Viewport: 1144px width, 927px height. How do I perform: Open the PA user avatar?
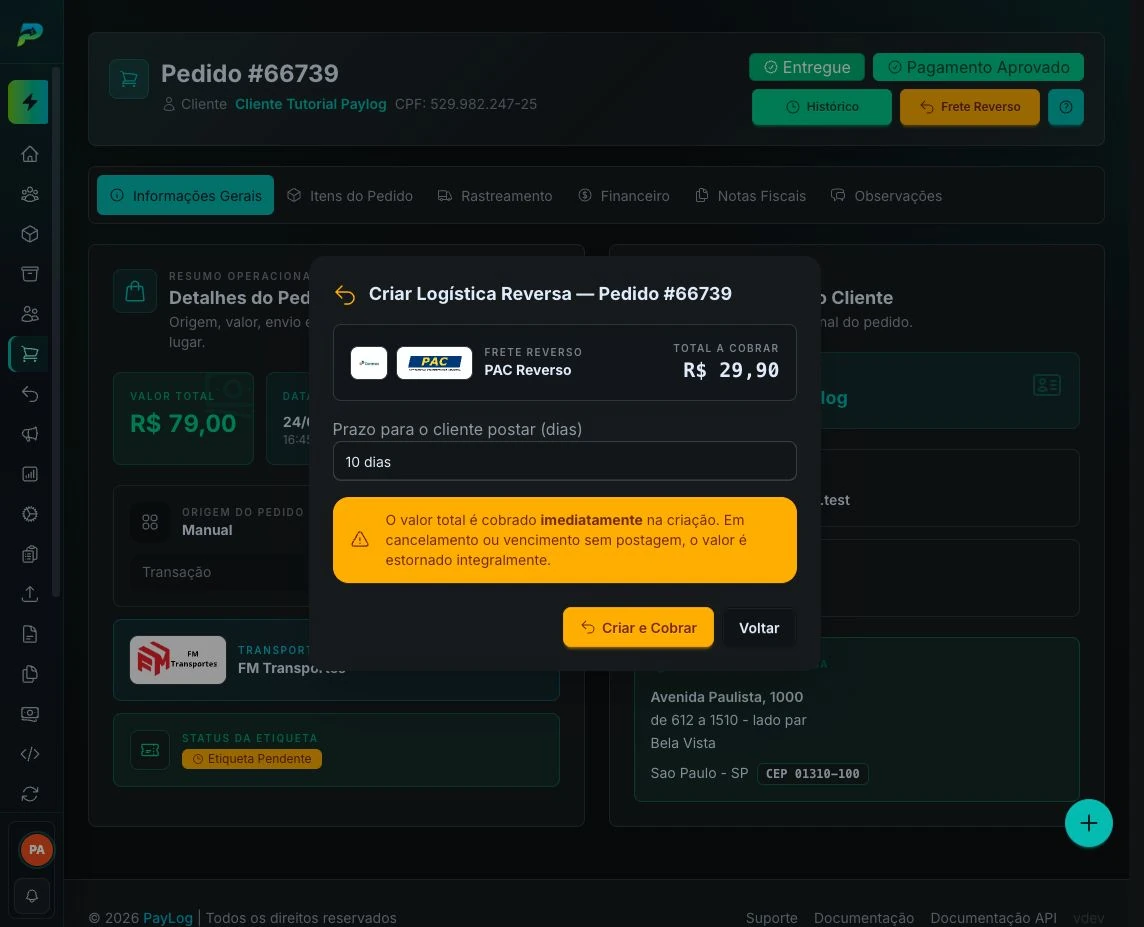[x=36, y=850]
